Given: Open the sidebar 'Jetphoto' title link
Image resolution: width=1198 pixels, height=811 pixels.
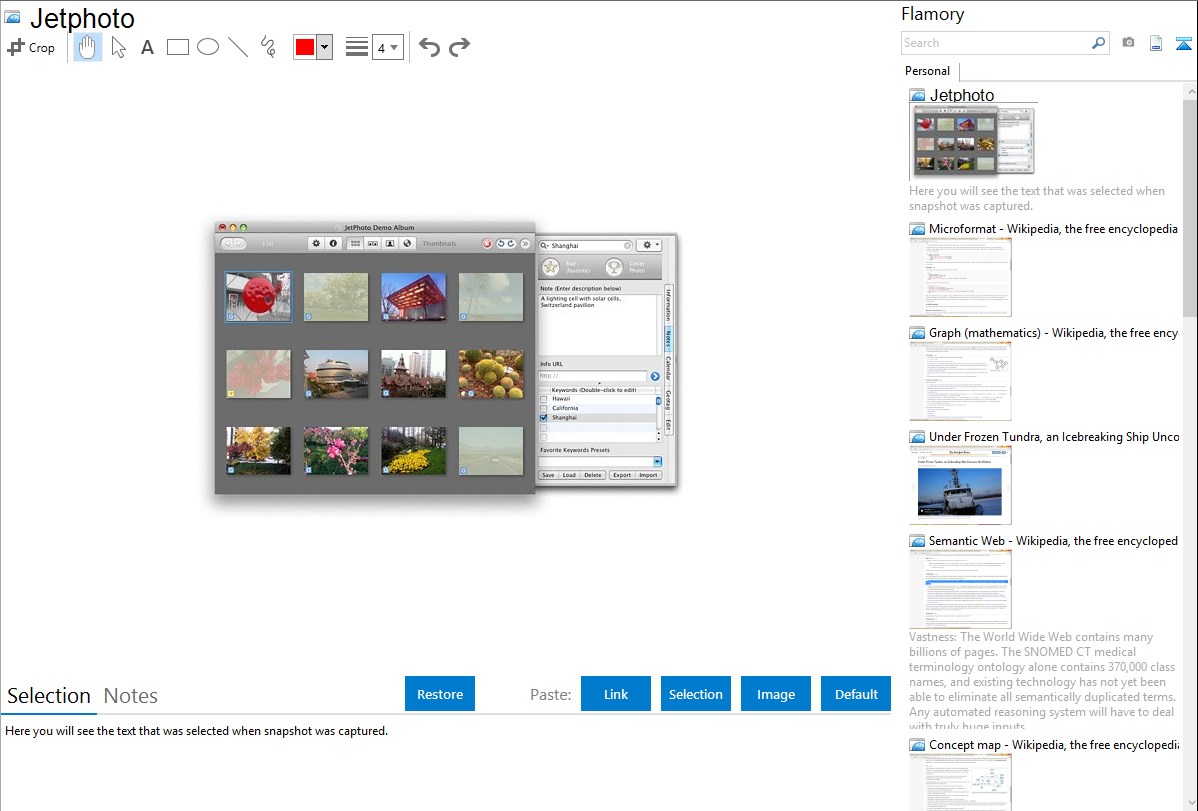Looking at the screenshot, I should tap(962, 96).
